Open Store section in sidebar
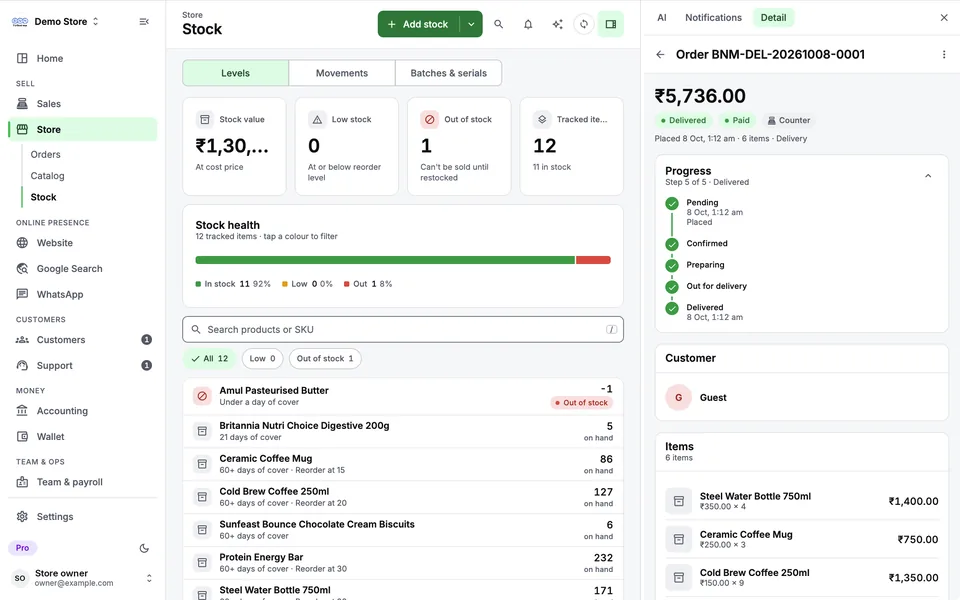Image resolution: width=960 pixels, height=600 pixels. (83, 129)
